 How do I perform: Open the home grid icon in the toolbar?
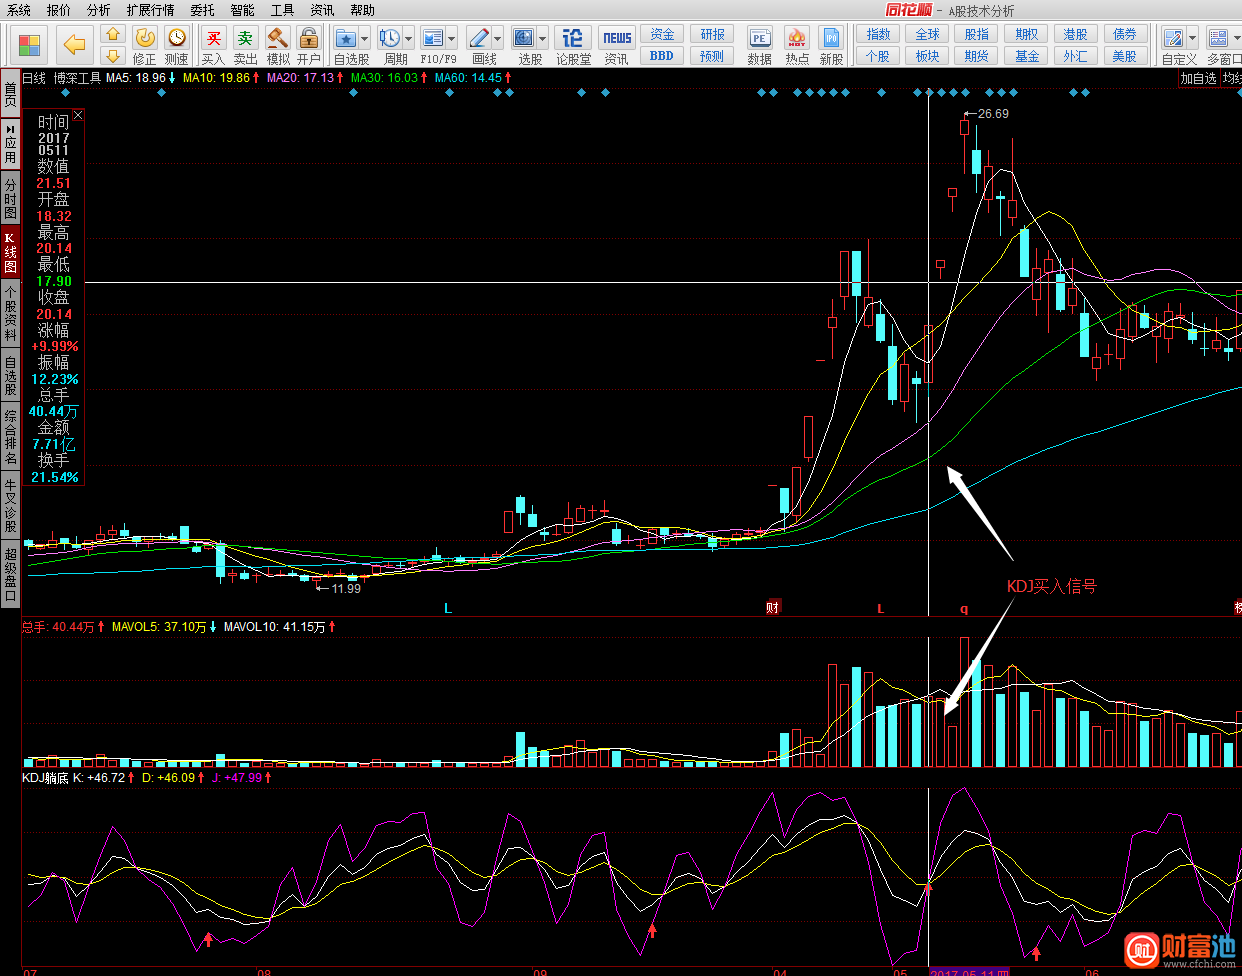point(30,45)
